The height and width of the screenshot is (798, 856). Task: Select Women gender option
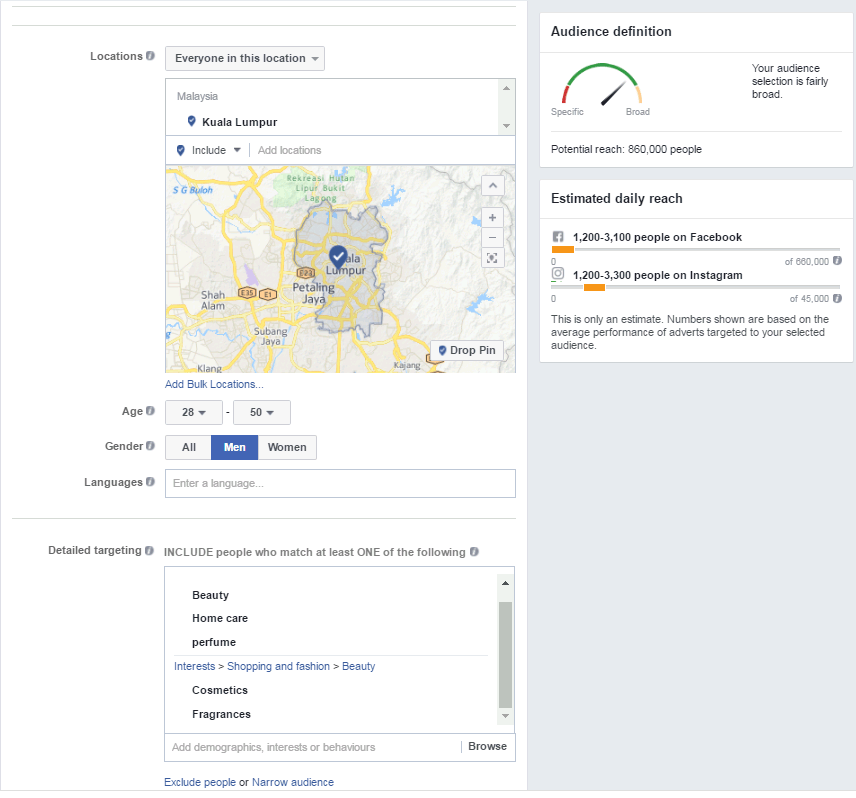[x=287, y=447]
